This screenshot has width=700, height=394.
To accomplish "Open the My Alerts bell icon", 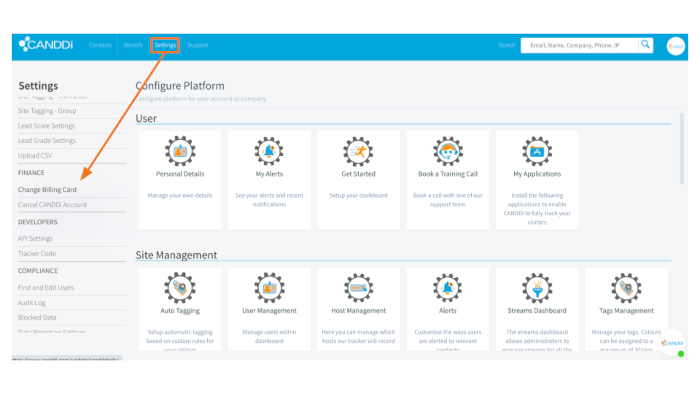I will (269, 151).
